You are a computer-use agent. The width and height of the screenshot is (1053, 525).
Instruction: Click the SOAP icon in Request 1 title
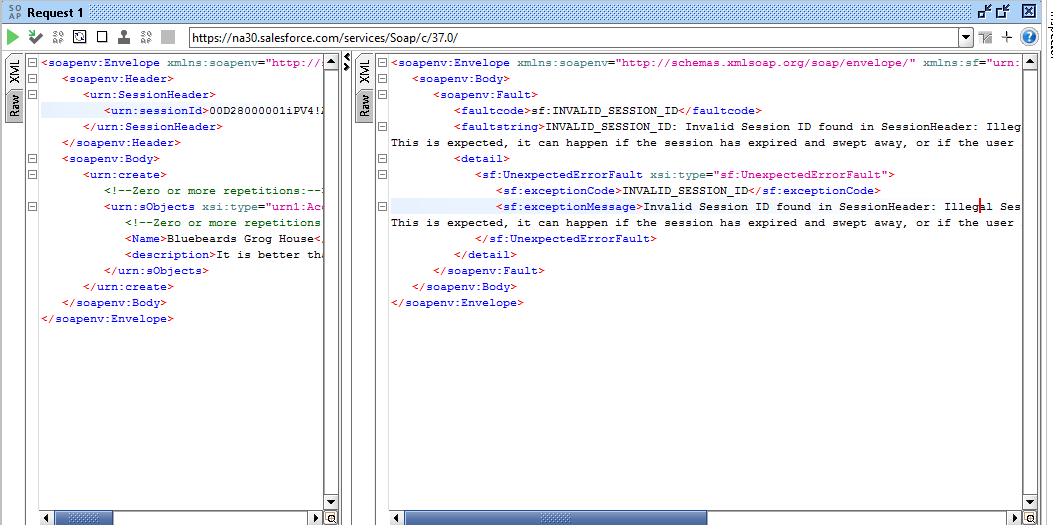[15, 12]
